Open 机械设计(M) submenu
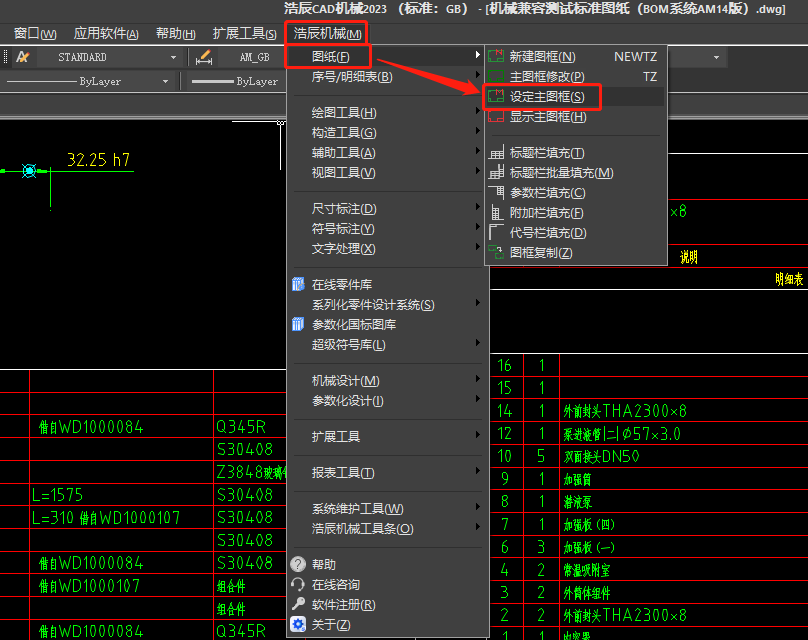The width and height of the screenshot is (808, 640). pos(385,381)
